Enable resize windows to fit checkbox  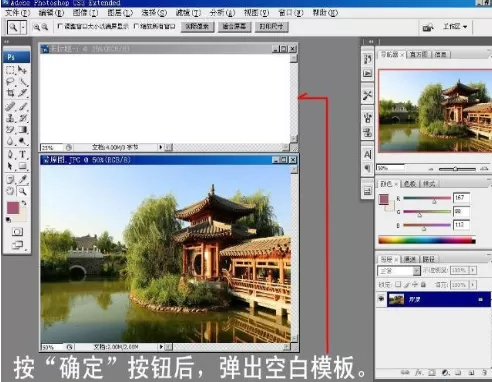click(x=60, y=26)
